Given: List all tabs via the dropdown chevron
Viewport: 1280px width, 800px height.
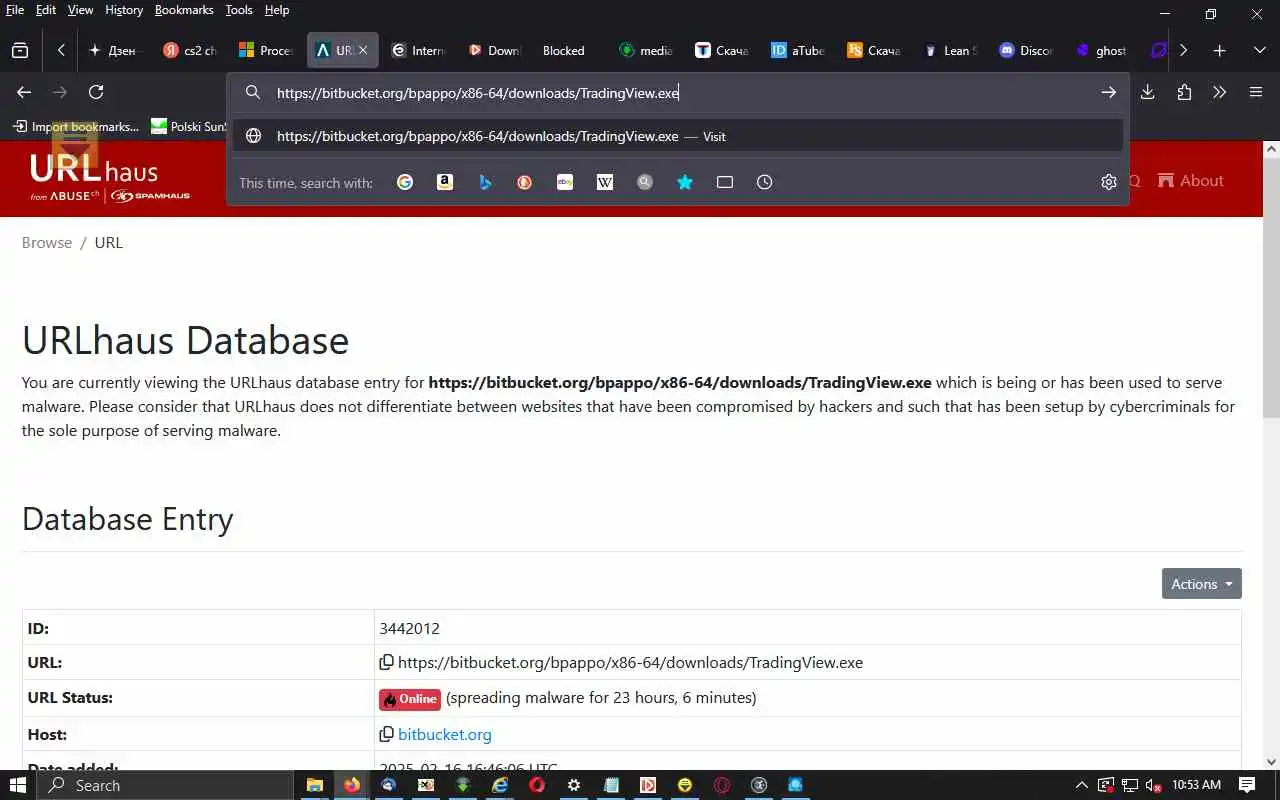Looking at the screenshot, I should pyautogui.click(x=1259, y=50).
